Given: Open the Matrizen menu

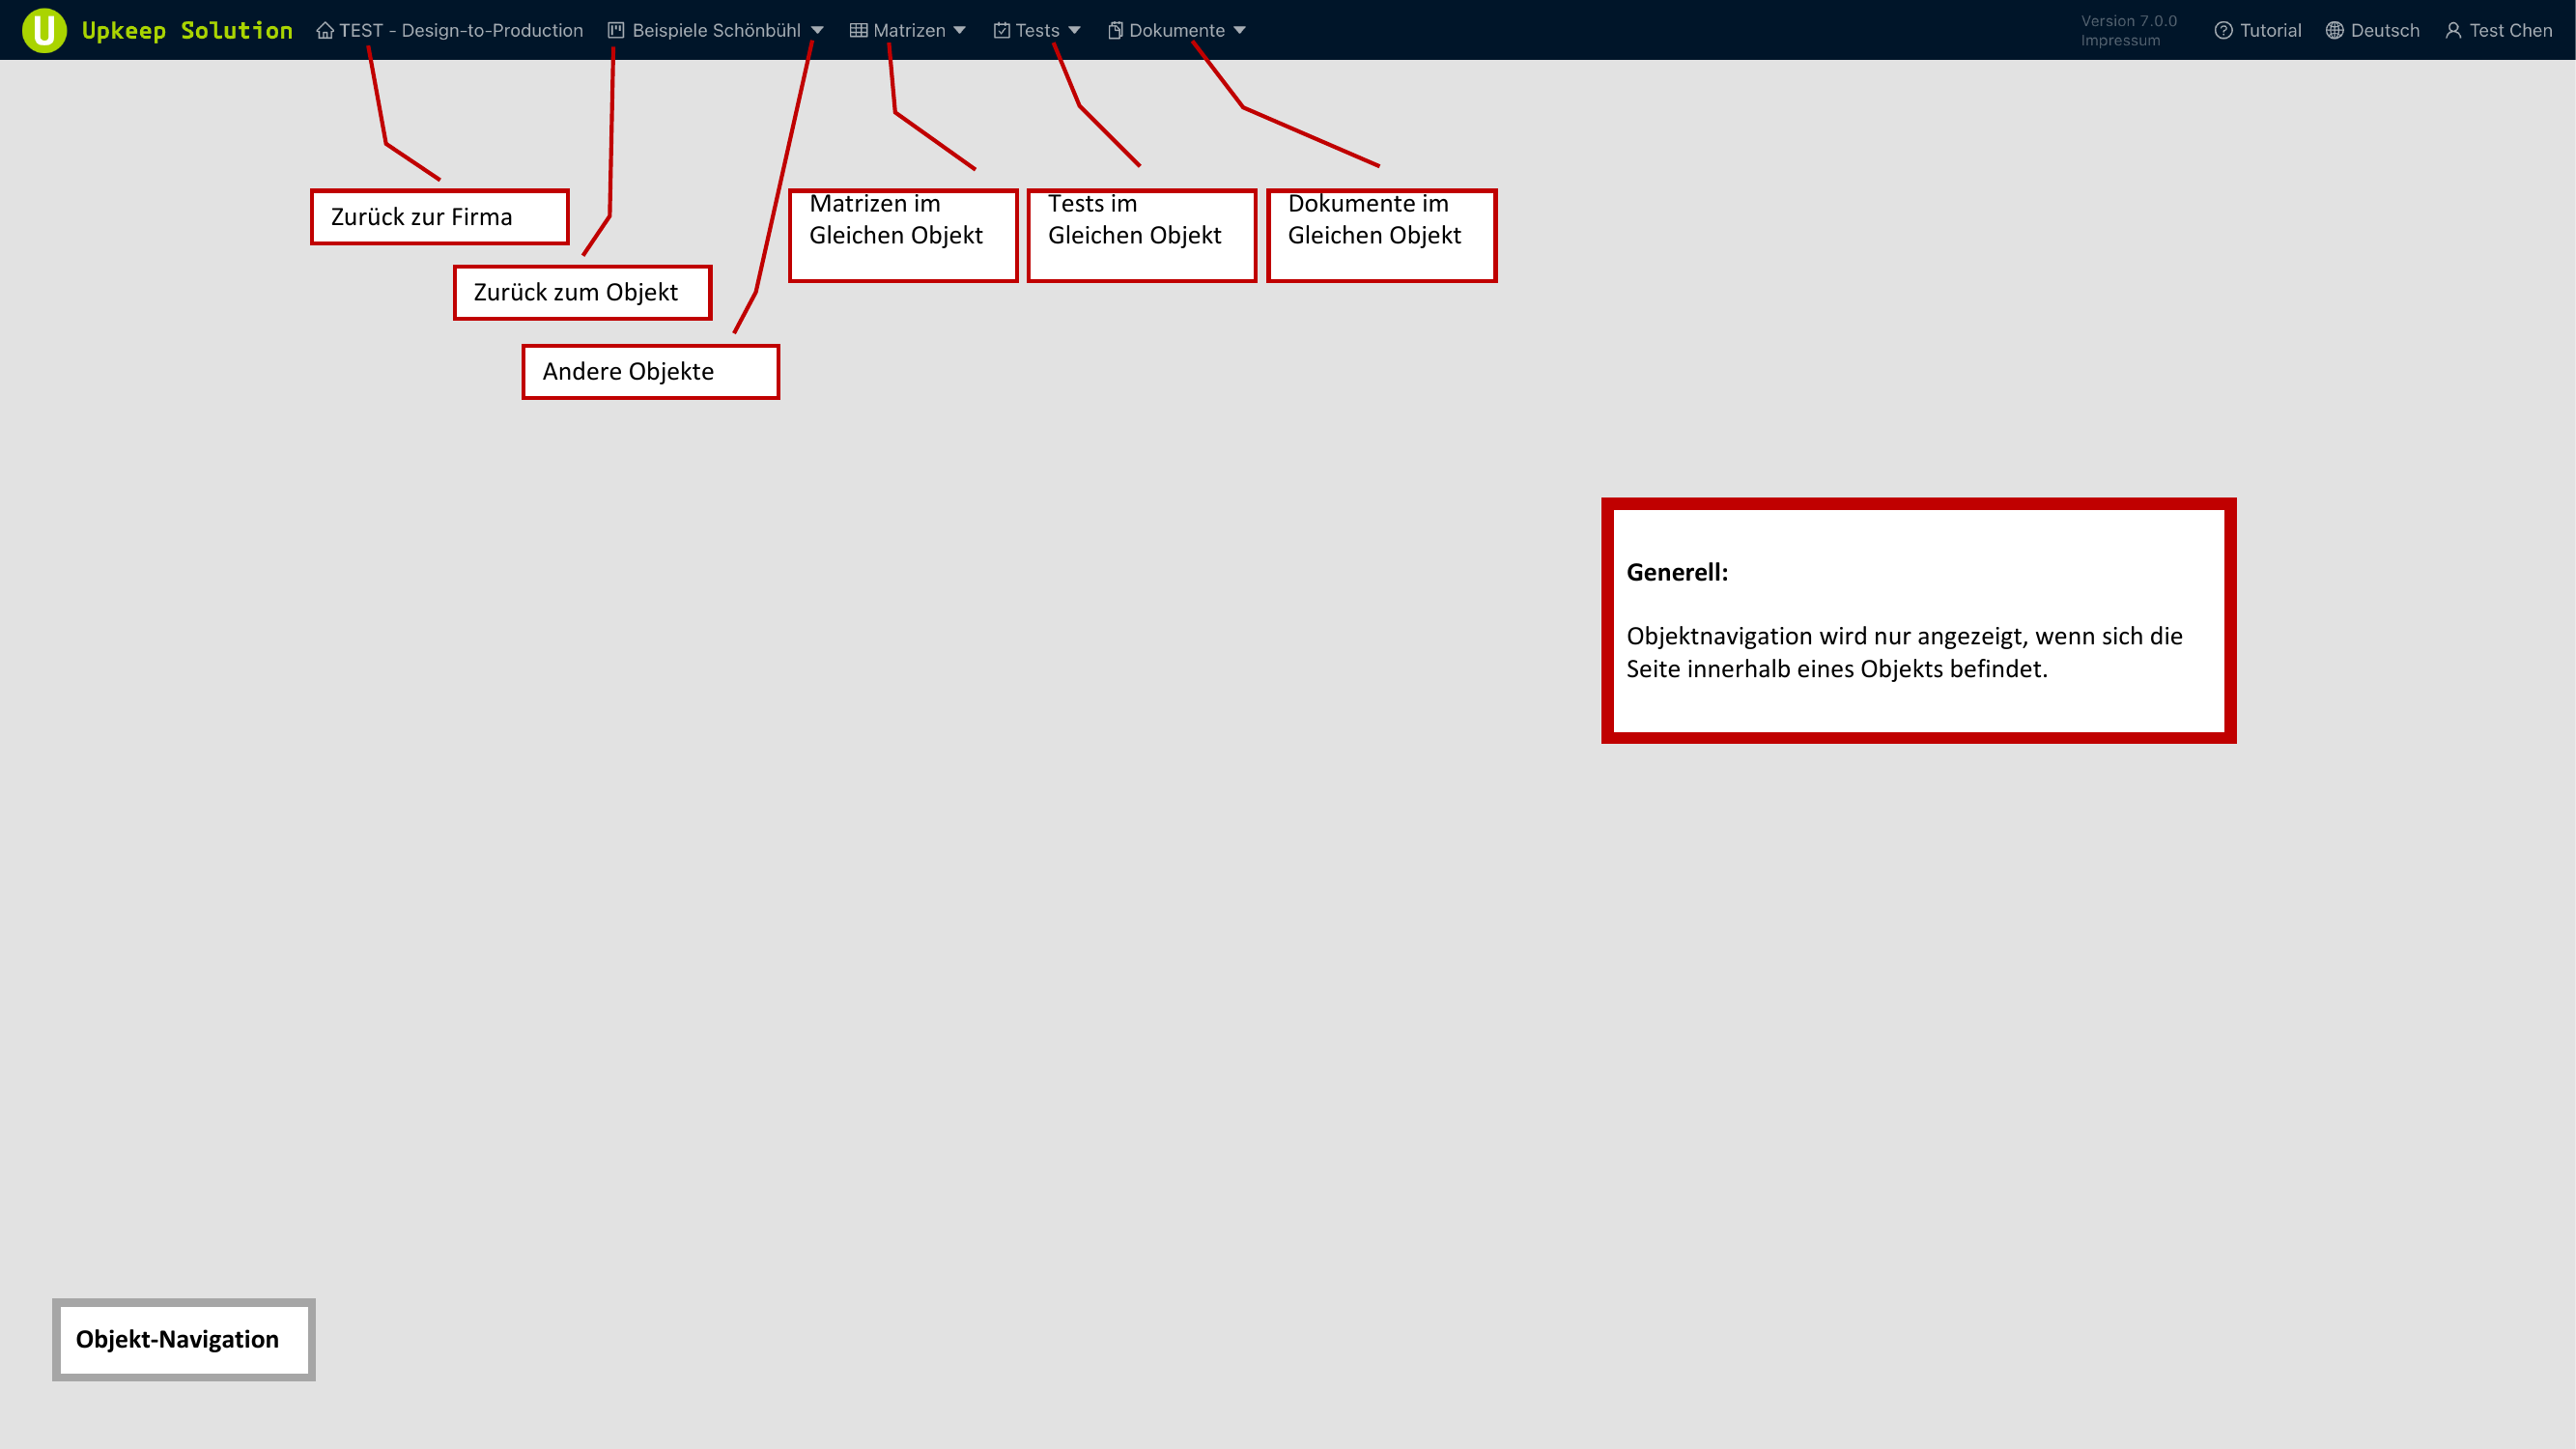Looking at the screenshot, I should tap(908, 31).
